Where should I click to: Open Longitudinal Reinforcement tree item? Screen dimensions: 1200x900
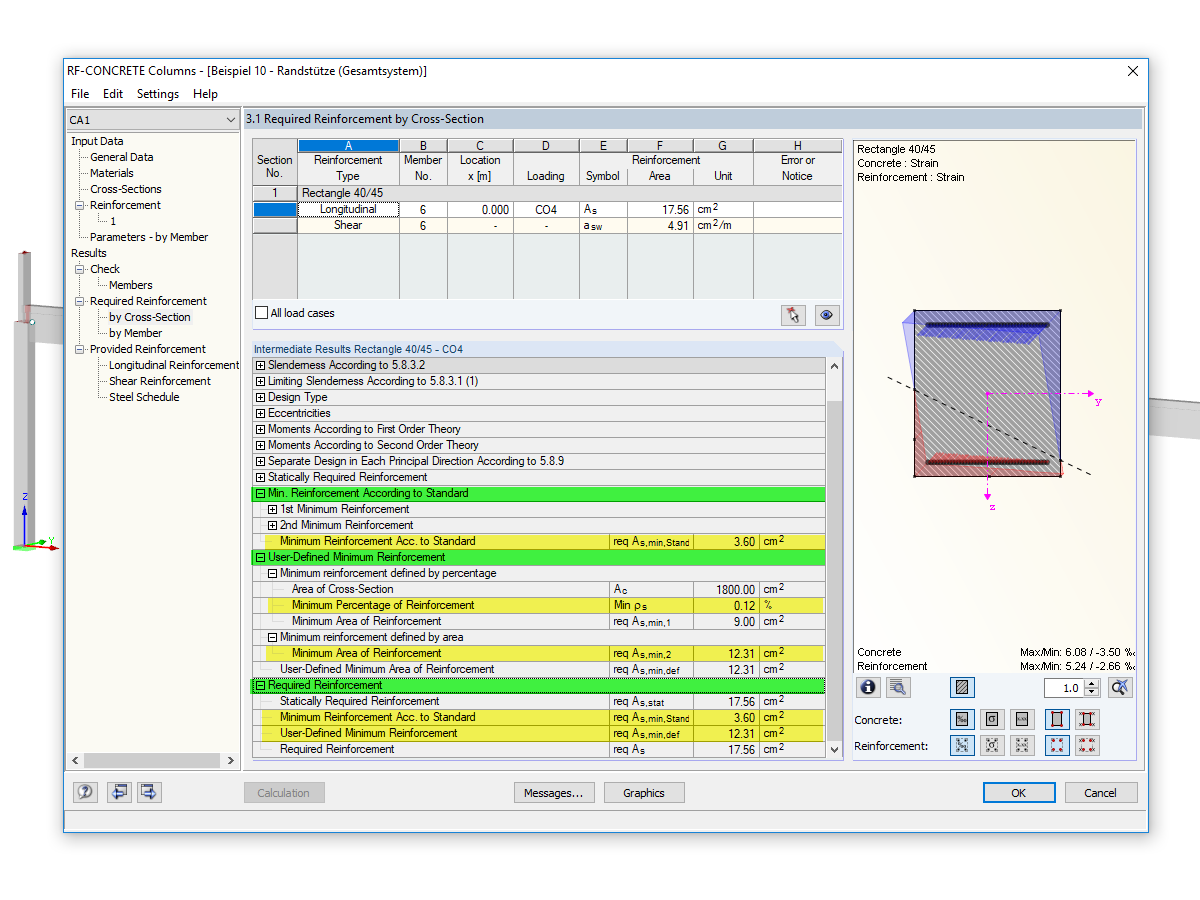click(x=174, y=365)
